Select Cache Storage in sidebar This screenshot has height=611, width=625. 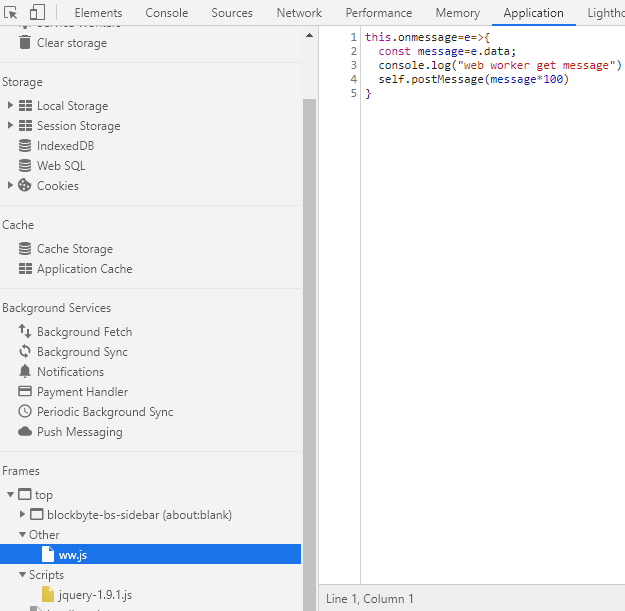click(74, 249)
